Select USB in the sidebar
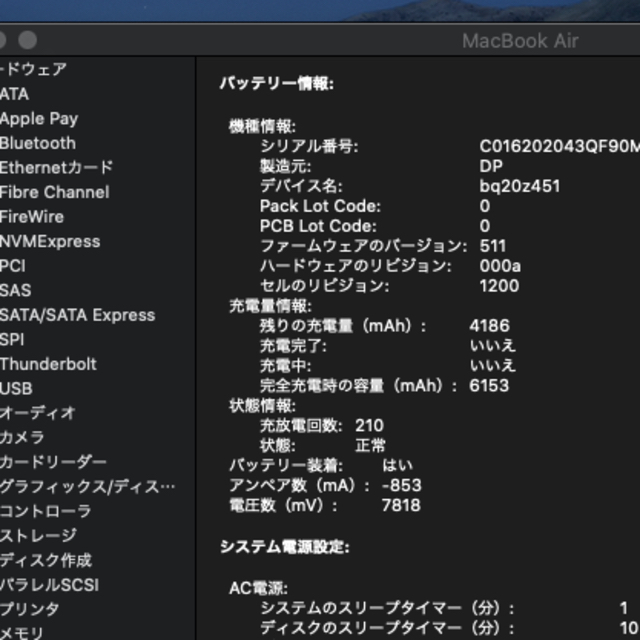This screenshot has height=640, width=640. (16, 389)
